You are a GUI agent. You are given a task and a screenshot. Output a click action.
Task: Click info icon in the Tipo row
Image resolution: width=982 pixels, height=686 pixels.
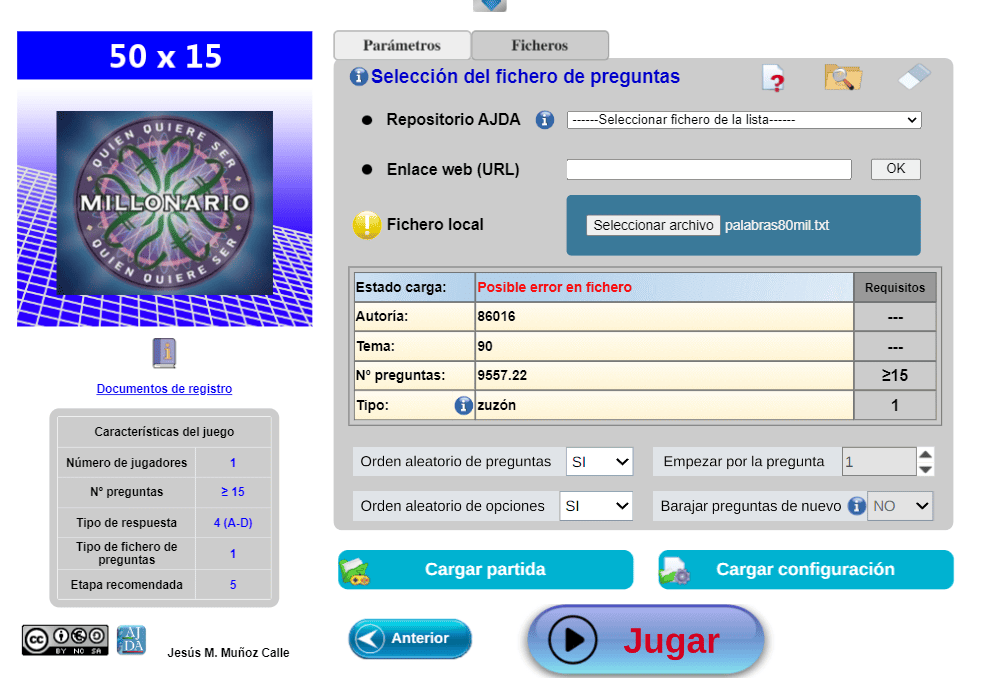[463, 405]
